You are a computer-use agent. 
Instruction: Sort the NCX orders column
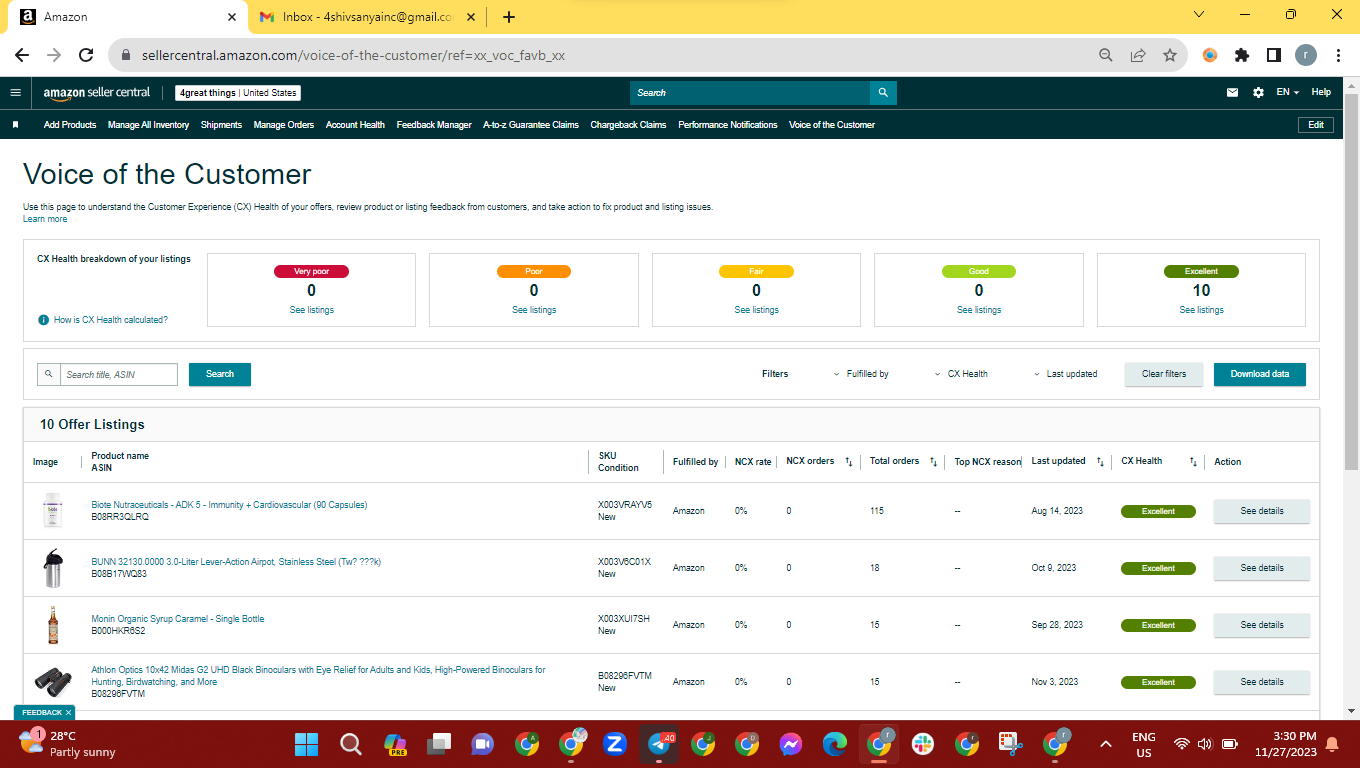coord(848,462)
